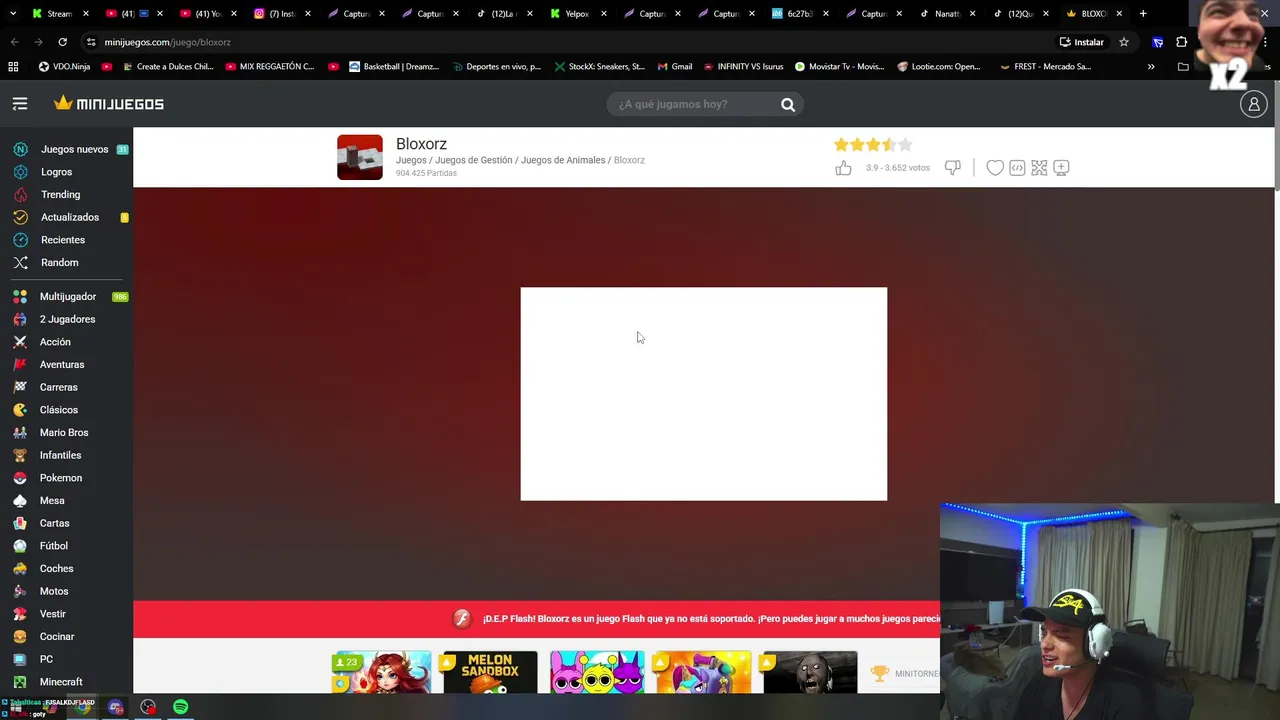Click the Minijuegos crown logo
The width and height of the screenshot is (1280, 720).
click(109, 104)
